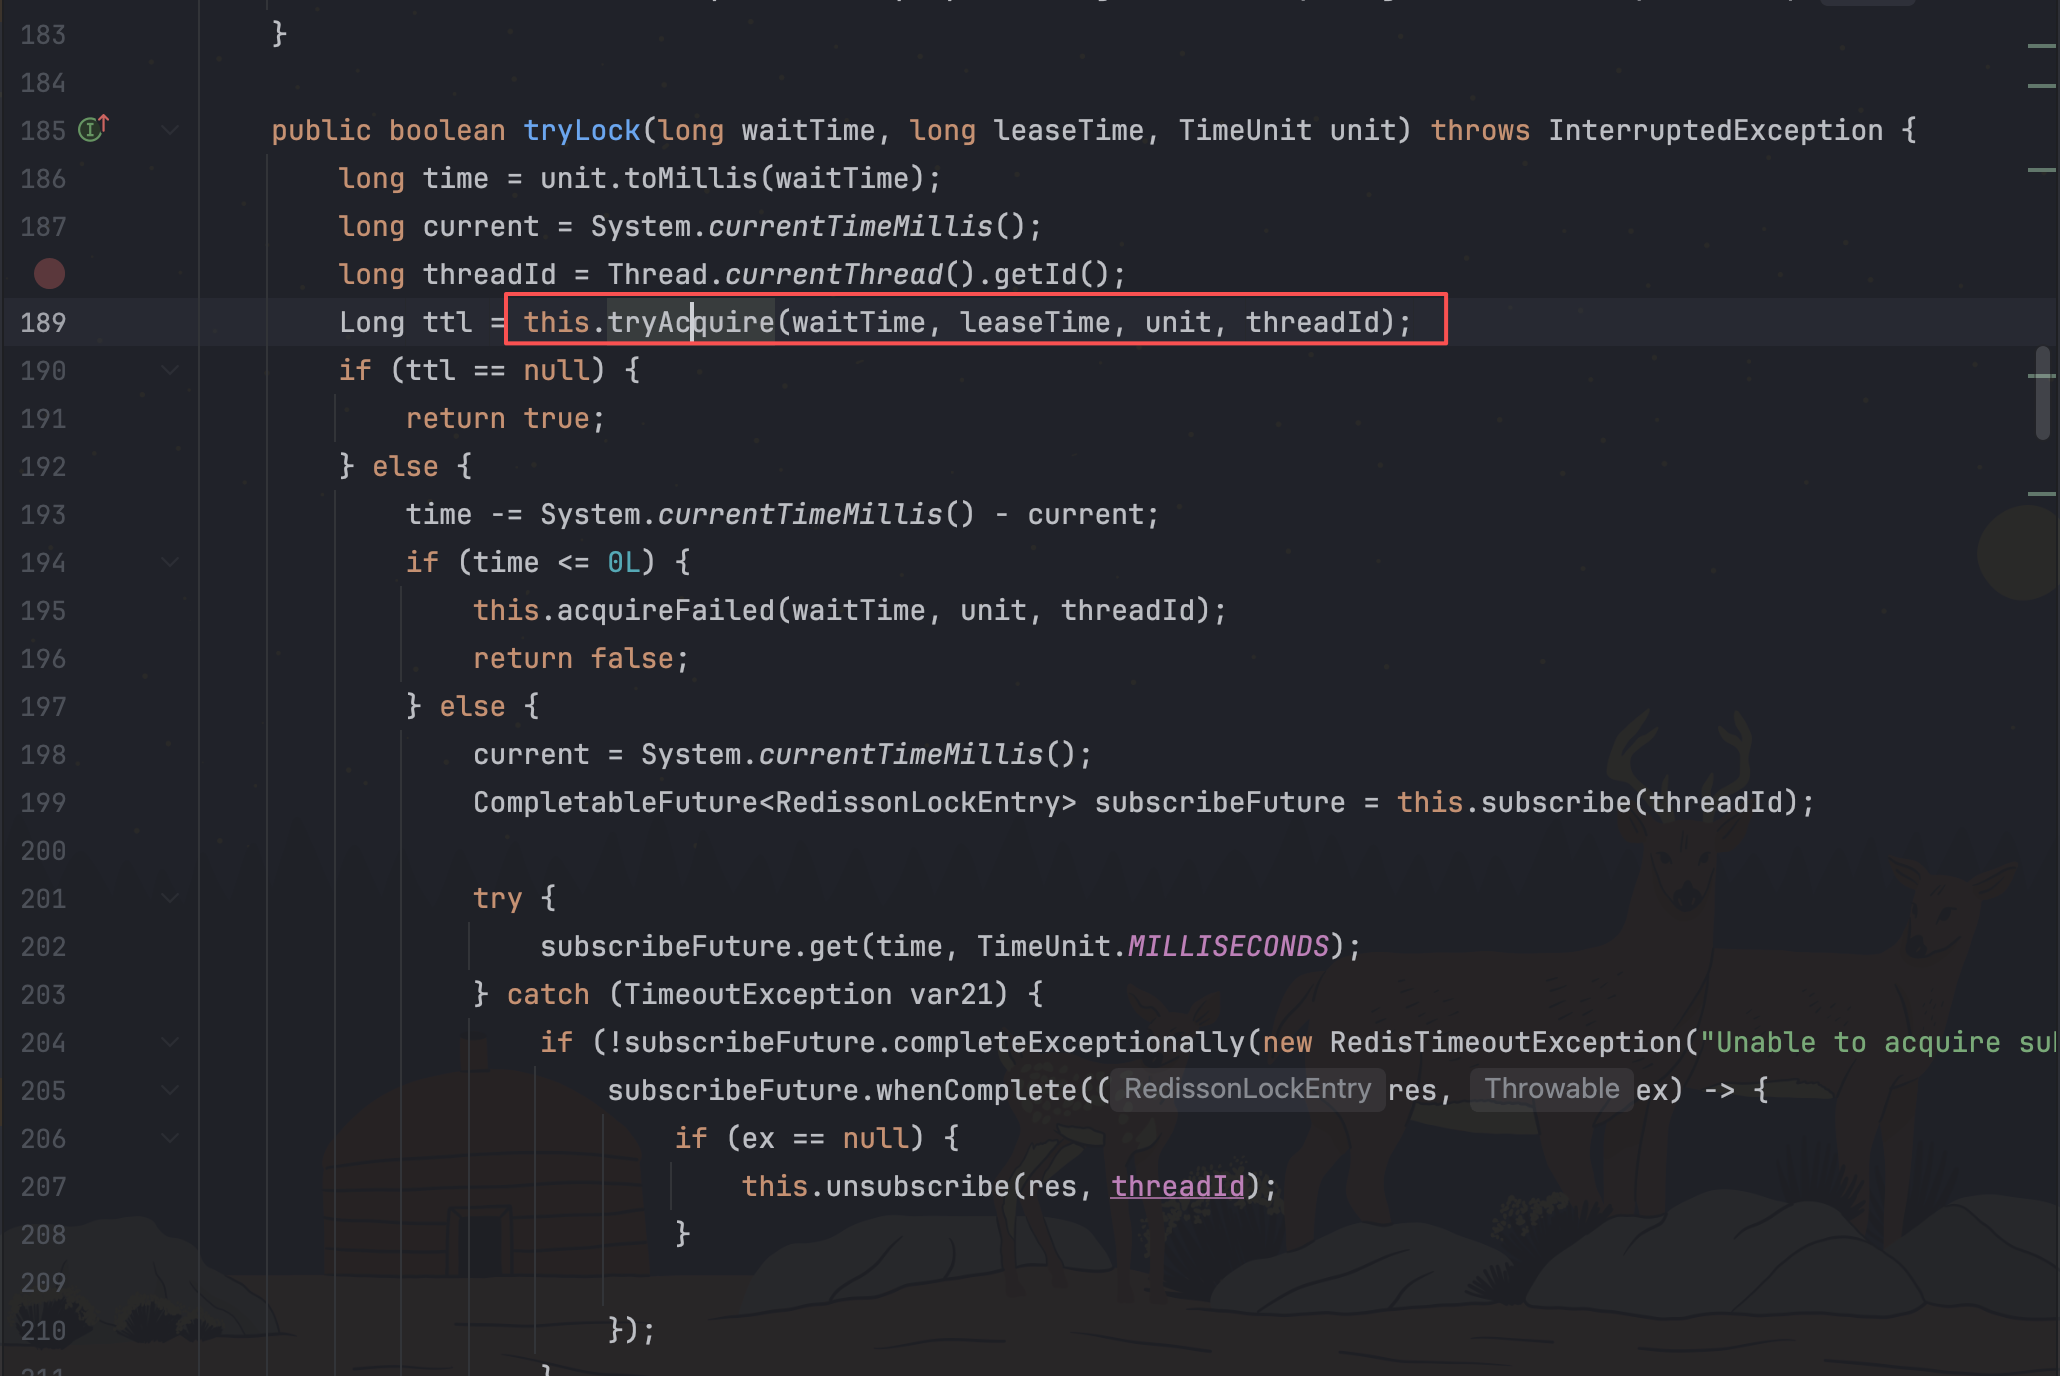
Task: Click line number 189 in the gutter
Action: click(43, 322)
